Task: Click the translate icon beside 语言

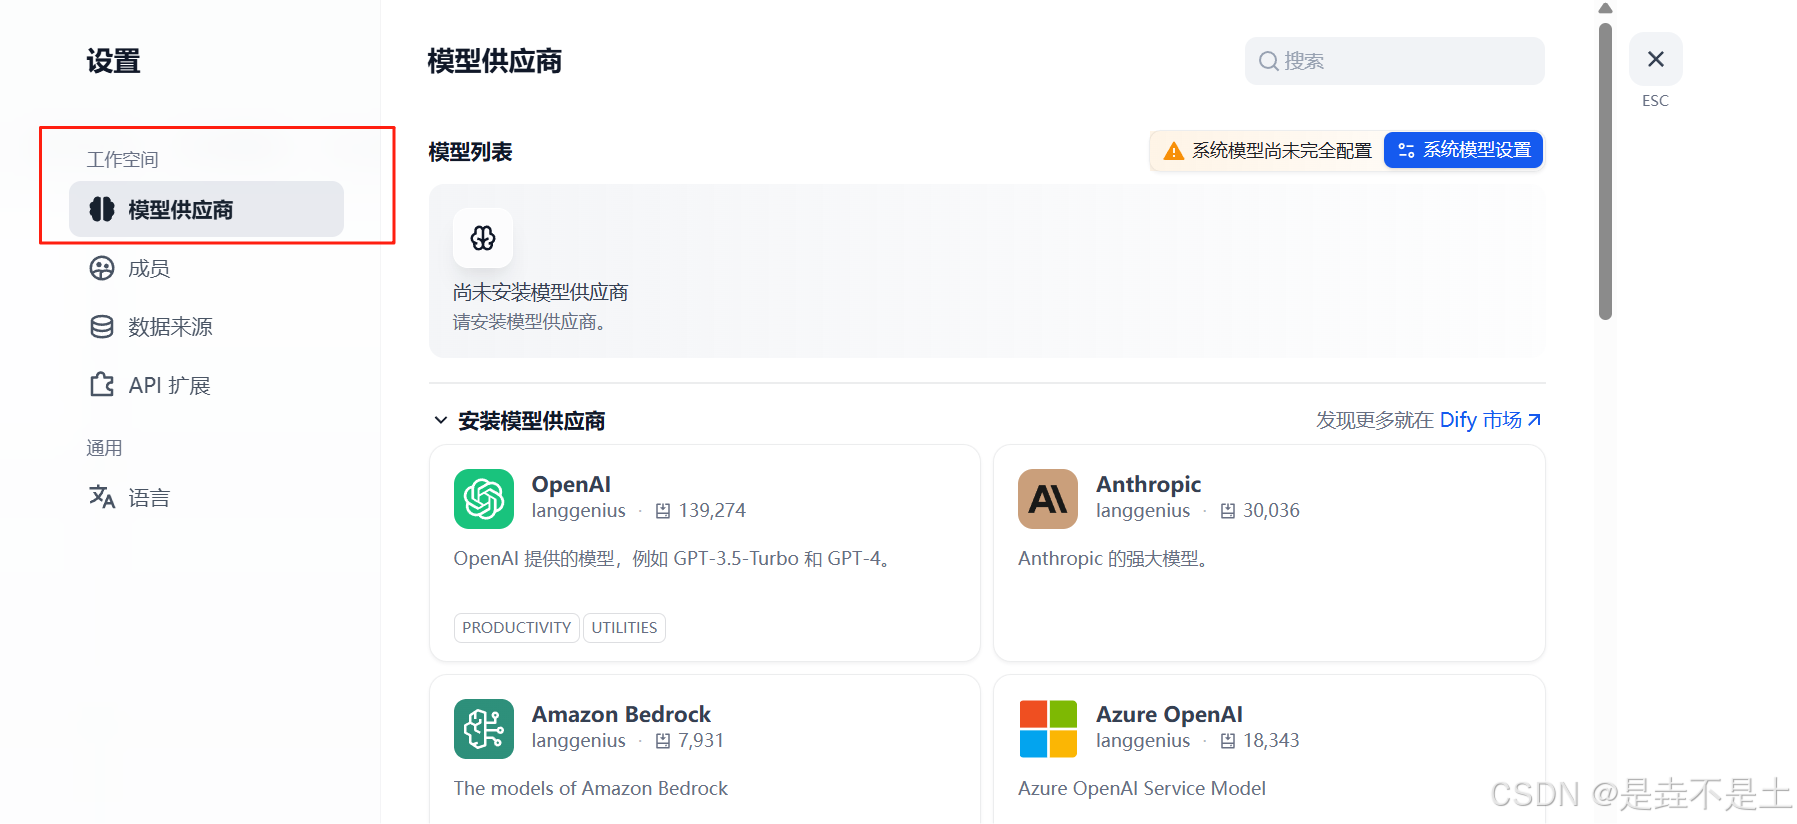Action: pos(102,497)
